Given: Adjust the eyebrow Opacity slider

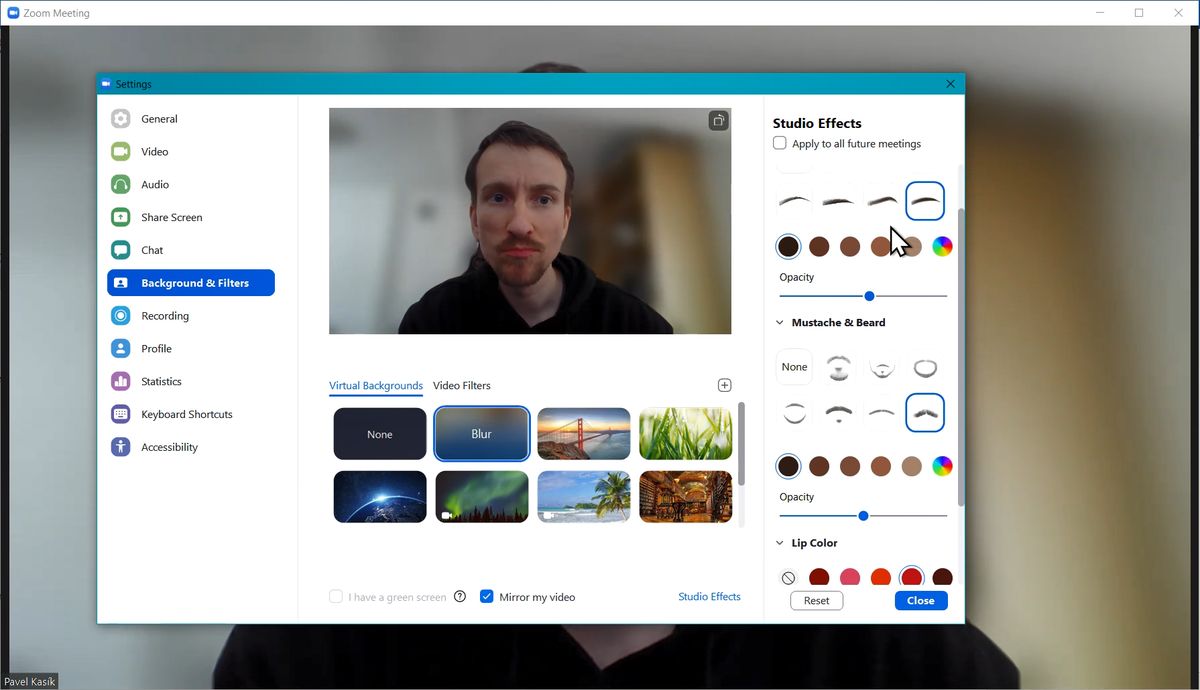Looking at the screenshot, I should pos(863,296).
